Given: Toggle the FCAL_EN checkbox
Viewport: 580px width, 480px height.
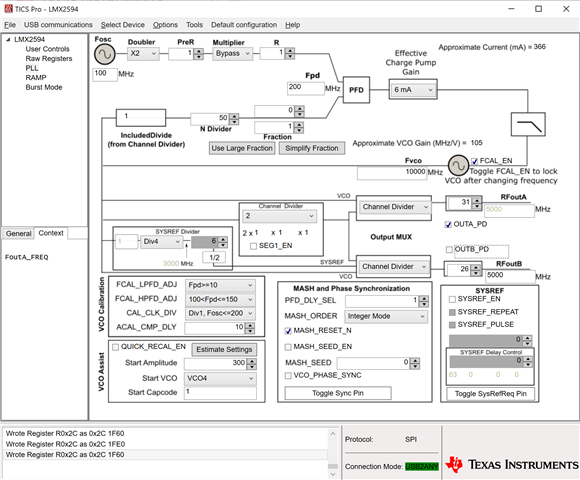Looking at the screenshot, I should pyautogui.click(x=475, y=161).
